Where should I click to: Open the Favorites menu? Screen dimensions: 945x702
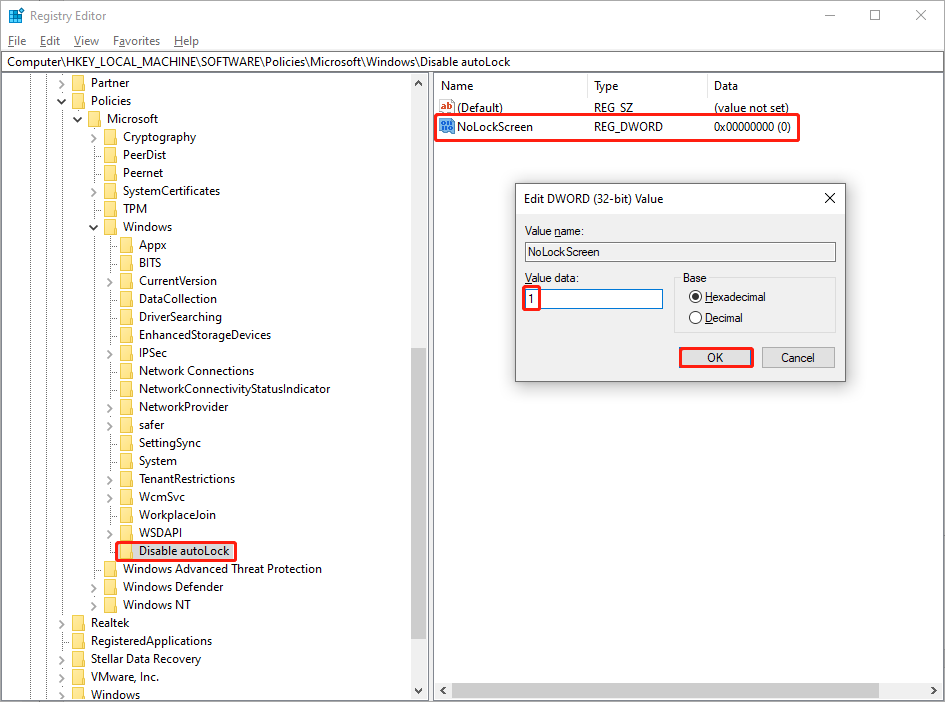tap(136, 41)
